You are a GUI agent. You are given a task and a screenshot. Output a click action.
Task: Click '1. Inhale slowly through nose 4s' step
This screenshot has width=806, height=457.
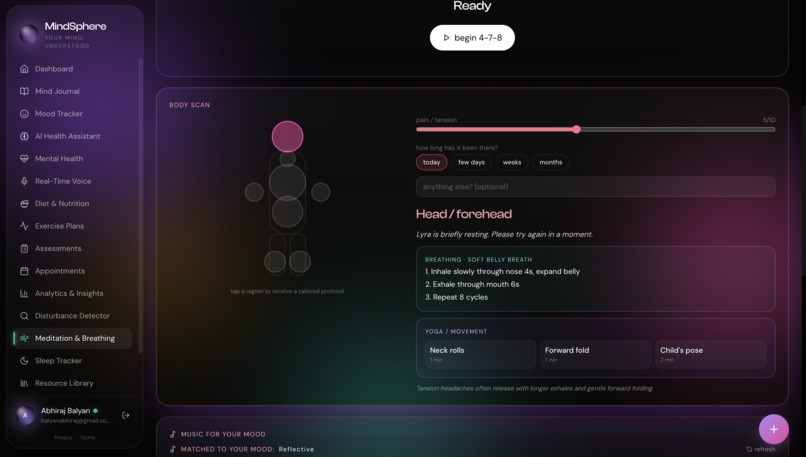point(502,271)
